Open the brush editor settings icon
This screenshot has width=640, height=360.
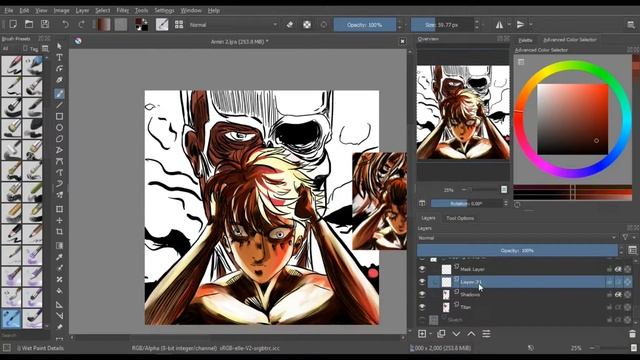click(x=162, y=24)
